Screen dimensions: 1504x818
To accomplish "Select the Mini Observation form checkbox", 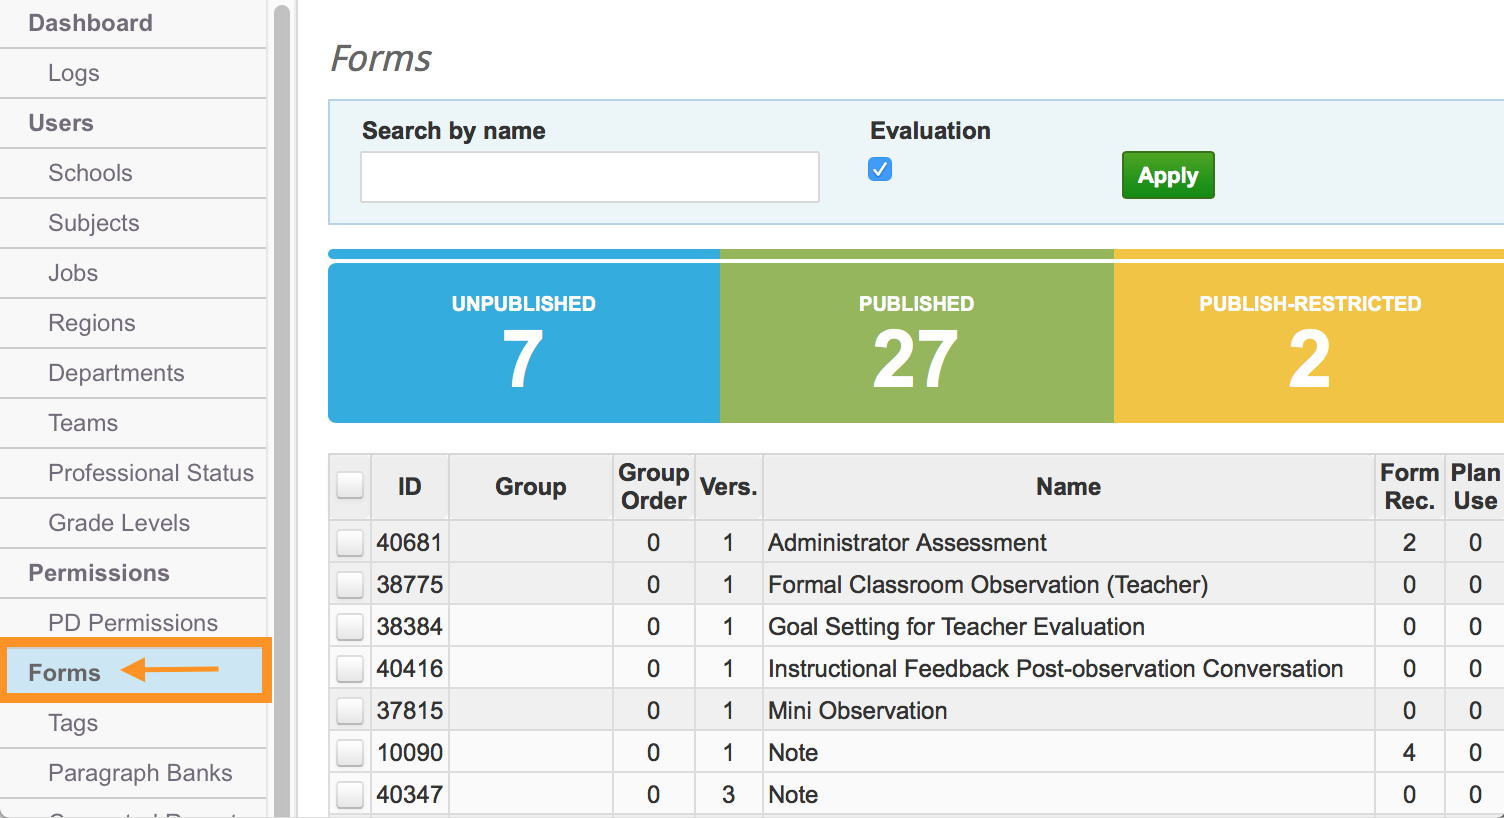I will click(x=349, y=710).
